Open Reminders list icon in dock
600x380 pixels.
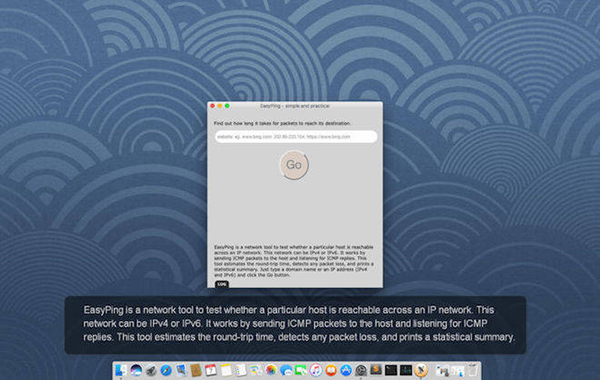[241, 370]
